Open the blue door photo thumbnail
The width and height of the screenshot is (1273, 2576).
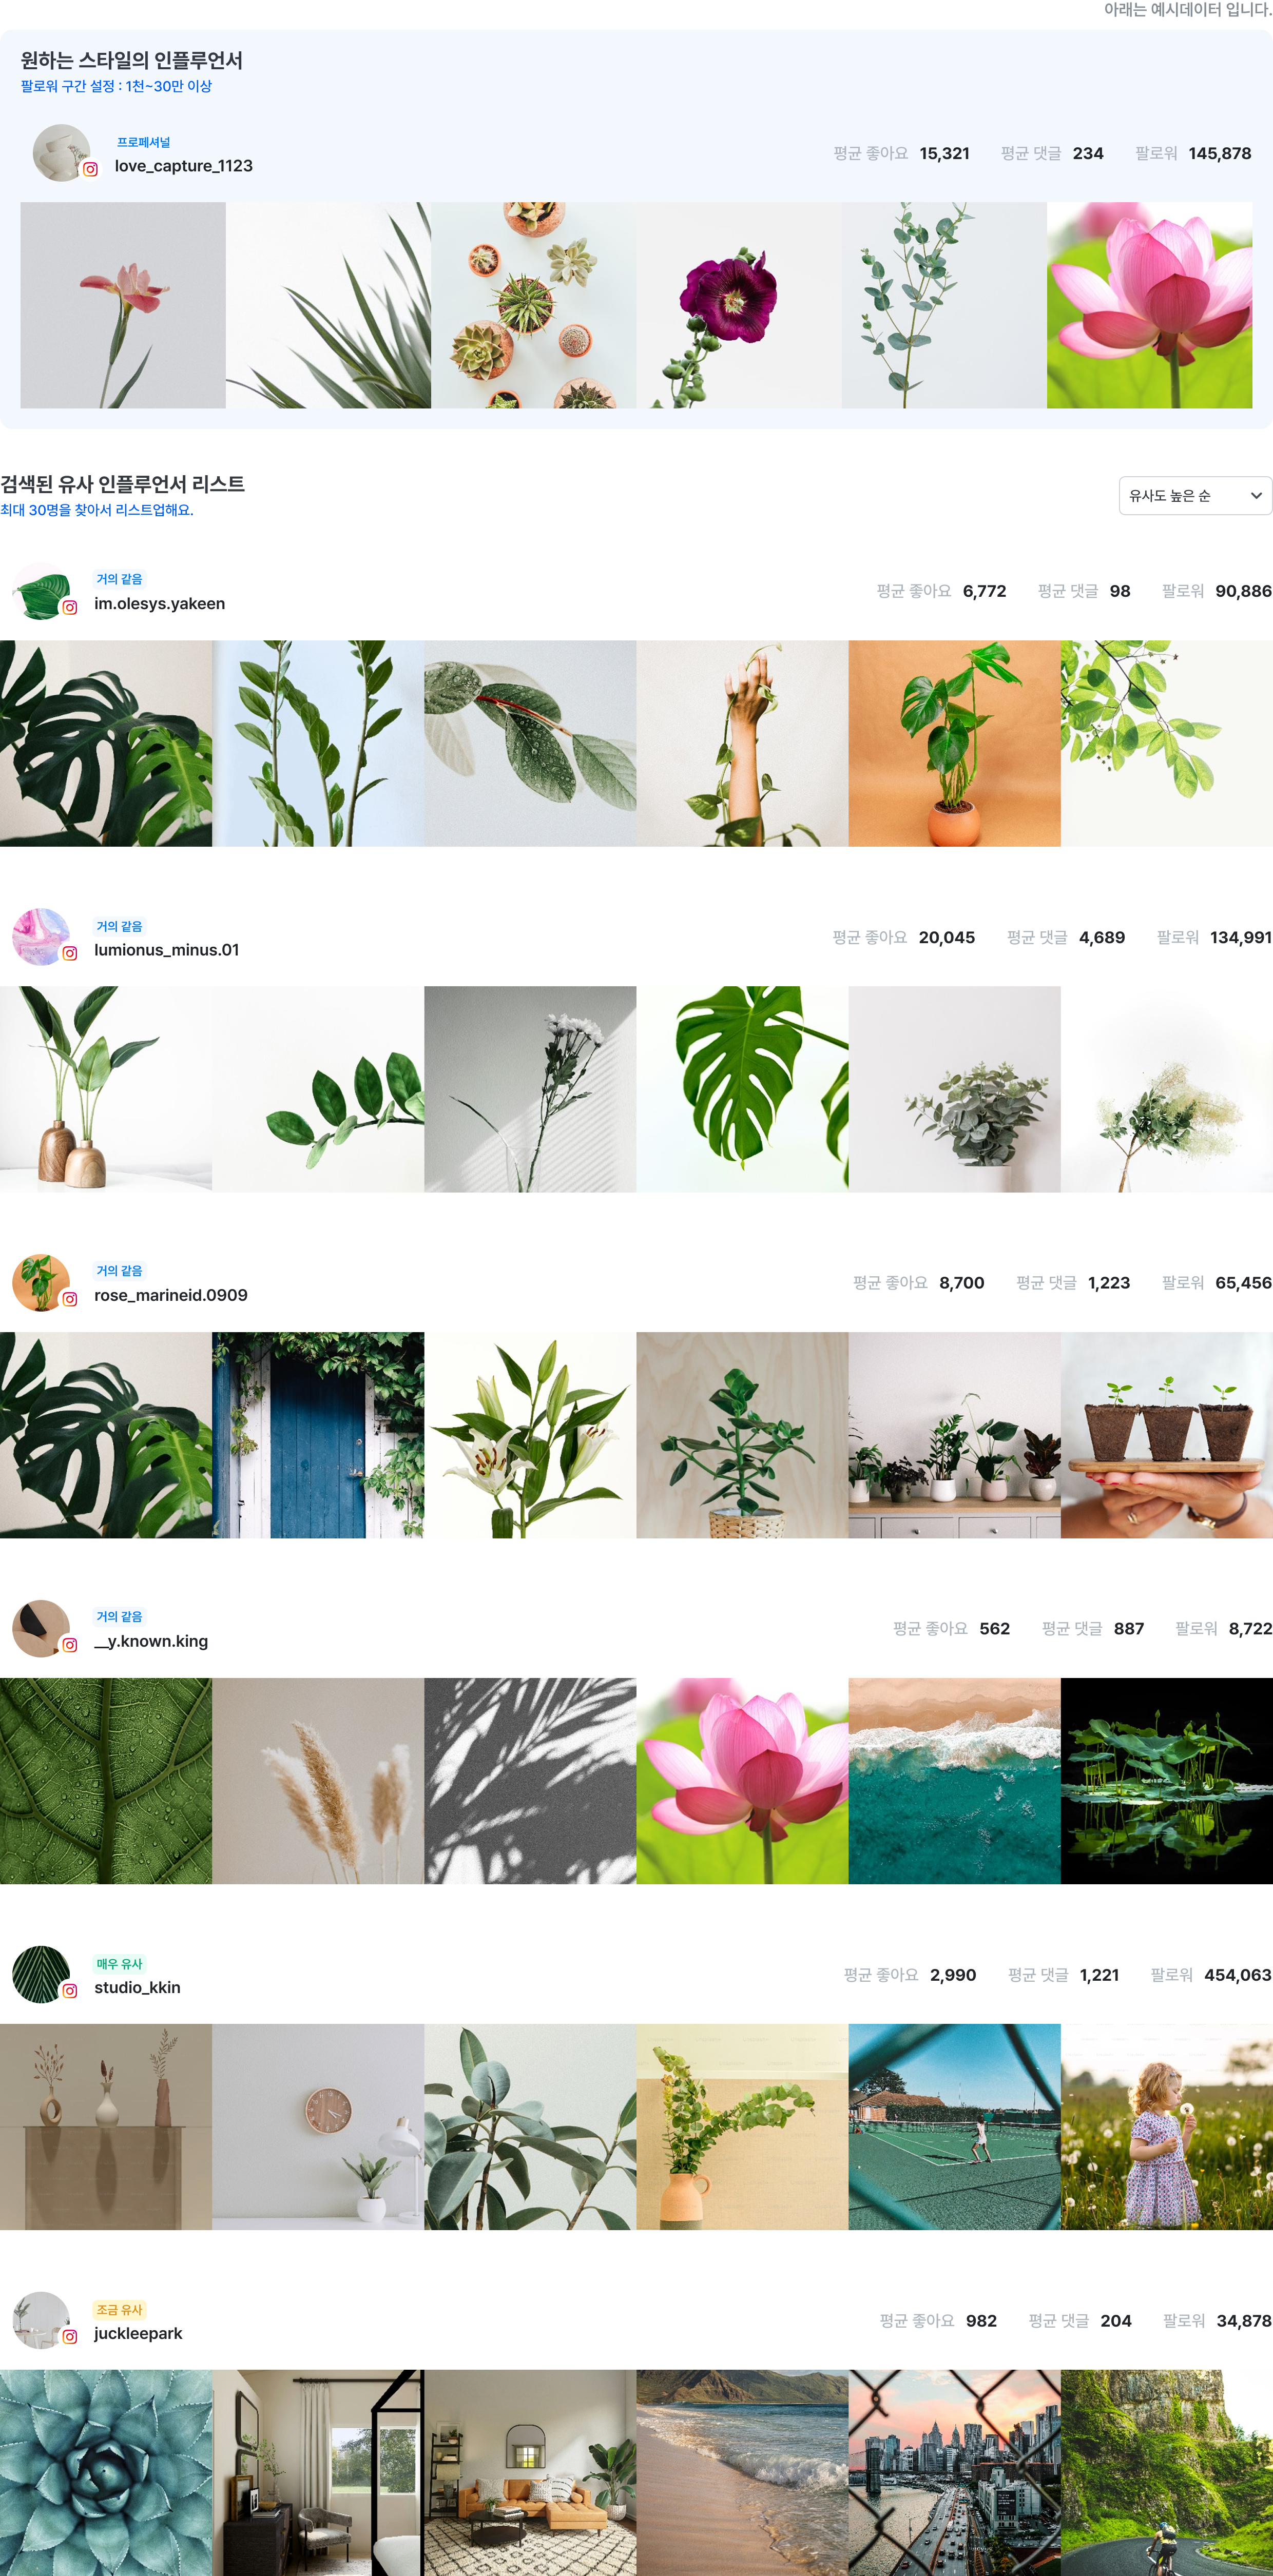[318, 1435]
